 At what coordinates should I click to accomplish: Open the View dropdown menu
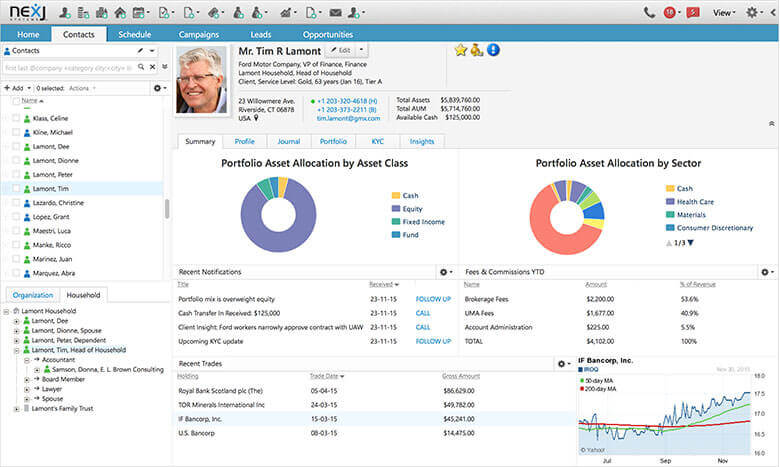(723, 13)
